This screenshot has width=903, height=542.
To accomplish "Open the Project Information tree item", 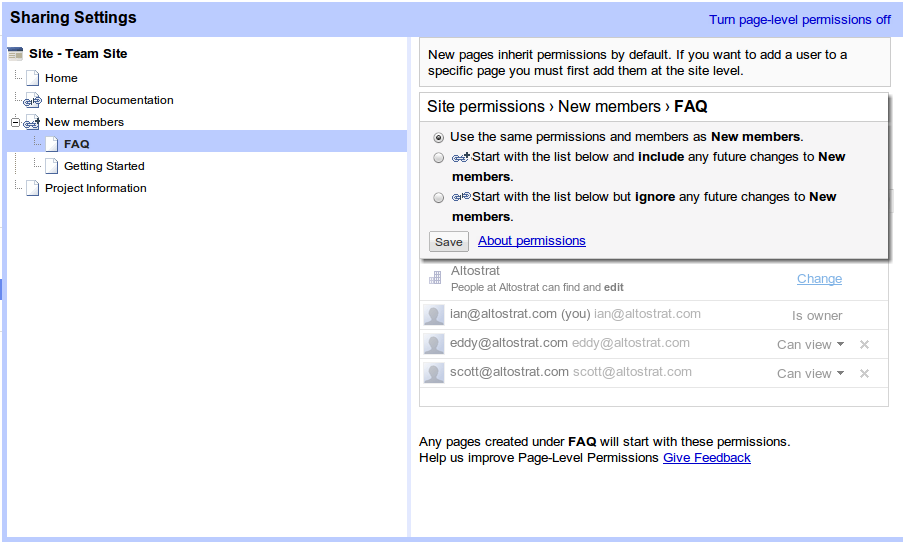I will (95, 188).
